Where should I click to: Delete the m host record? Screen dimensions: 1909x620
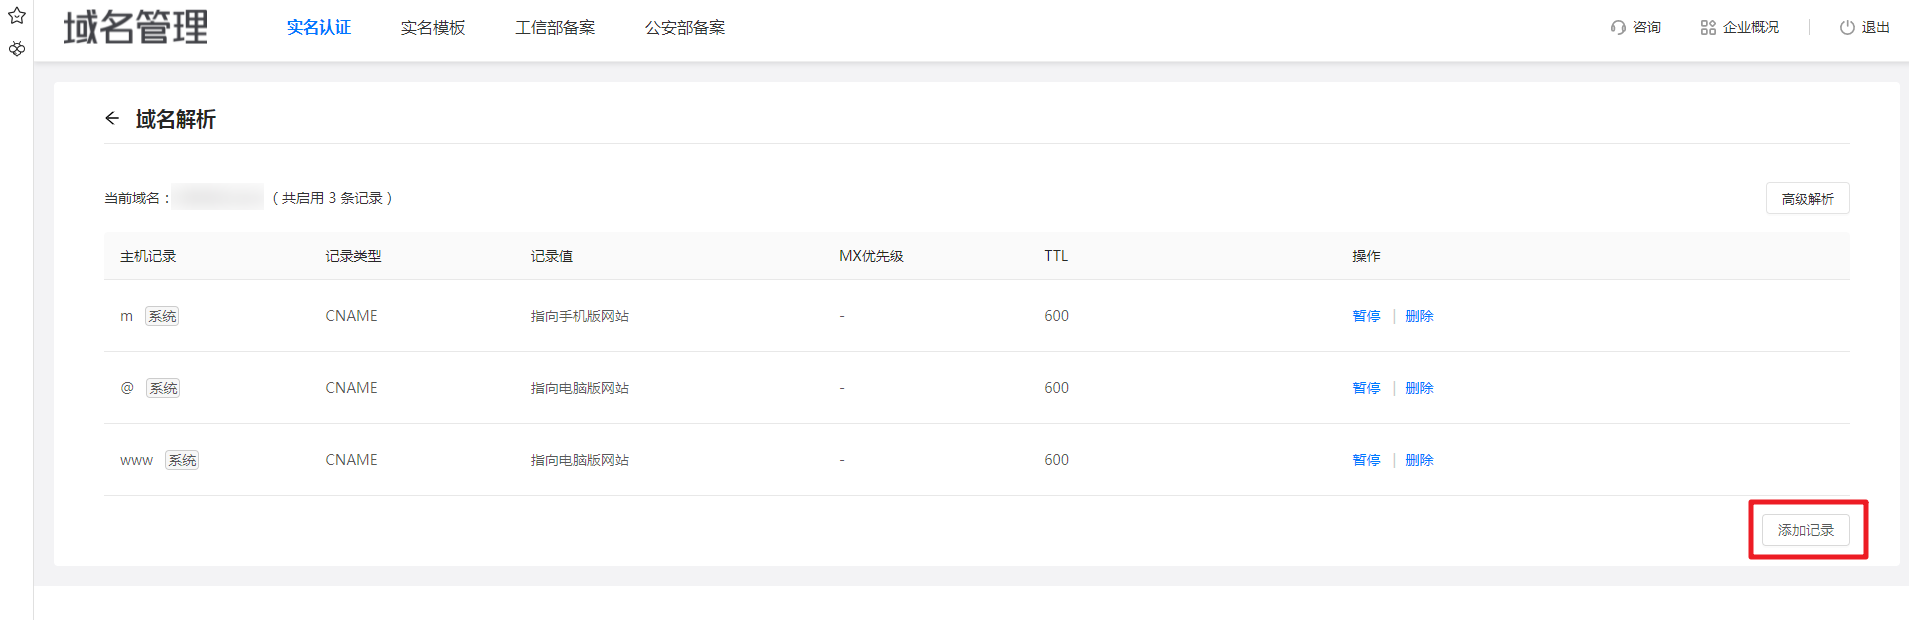(x=1419, y=316)
